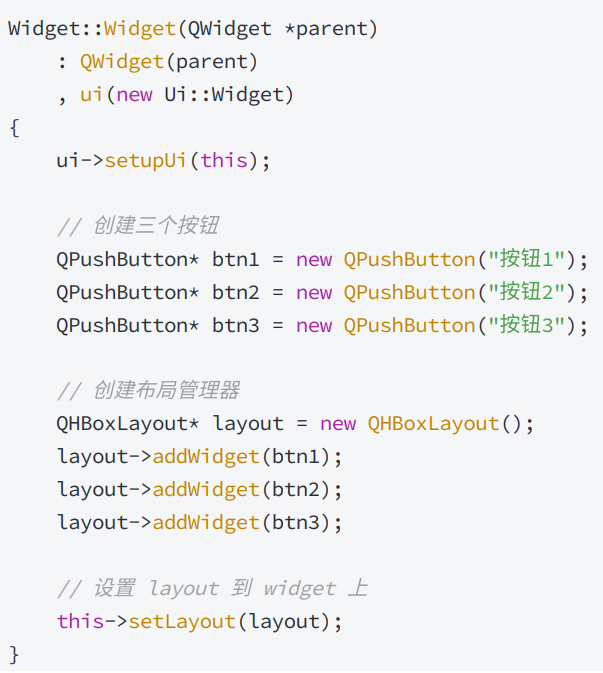Click addWidget on the btn2 line
Image resolution: width=603 pixels, height=673 pixels.
pos(206,490)
